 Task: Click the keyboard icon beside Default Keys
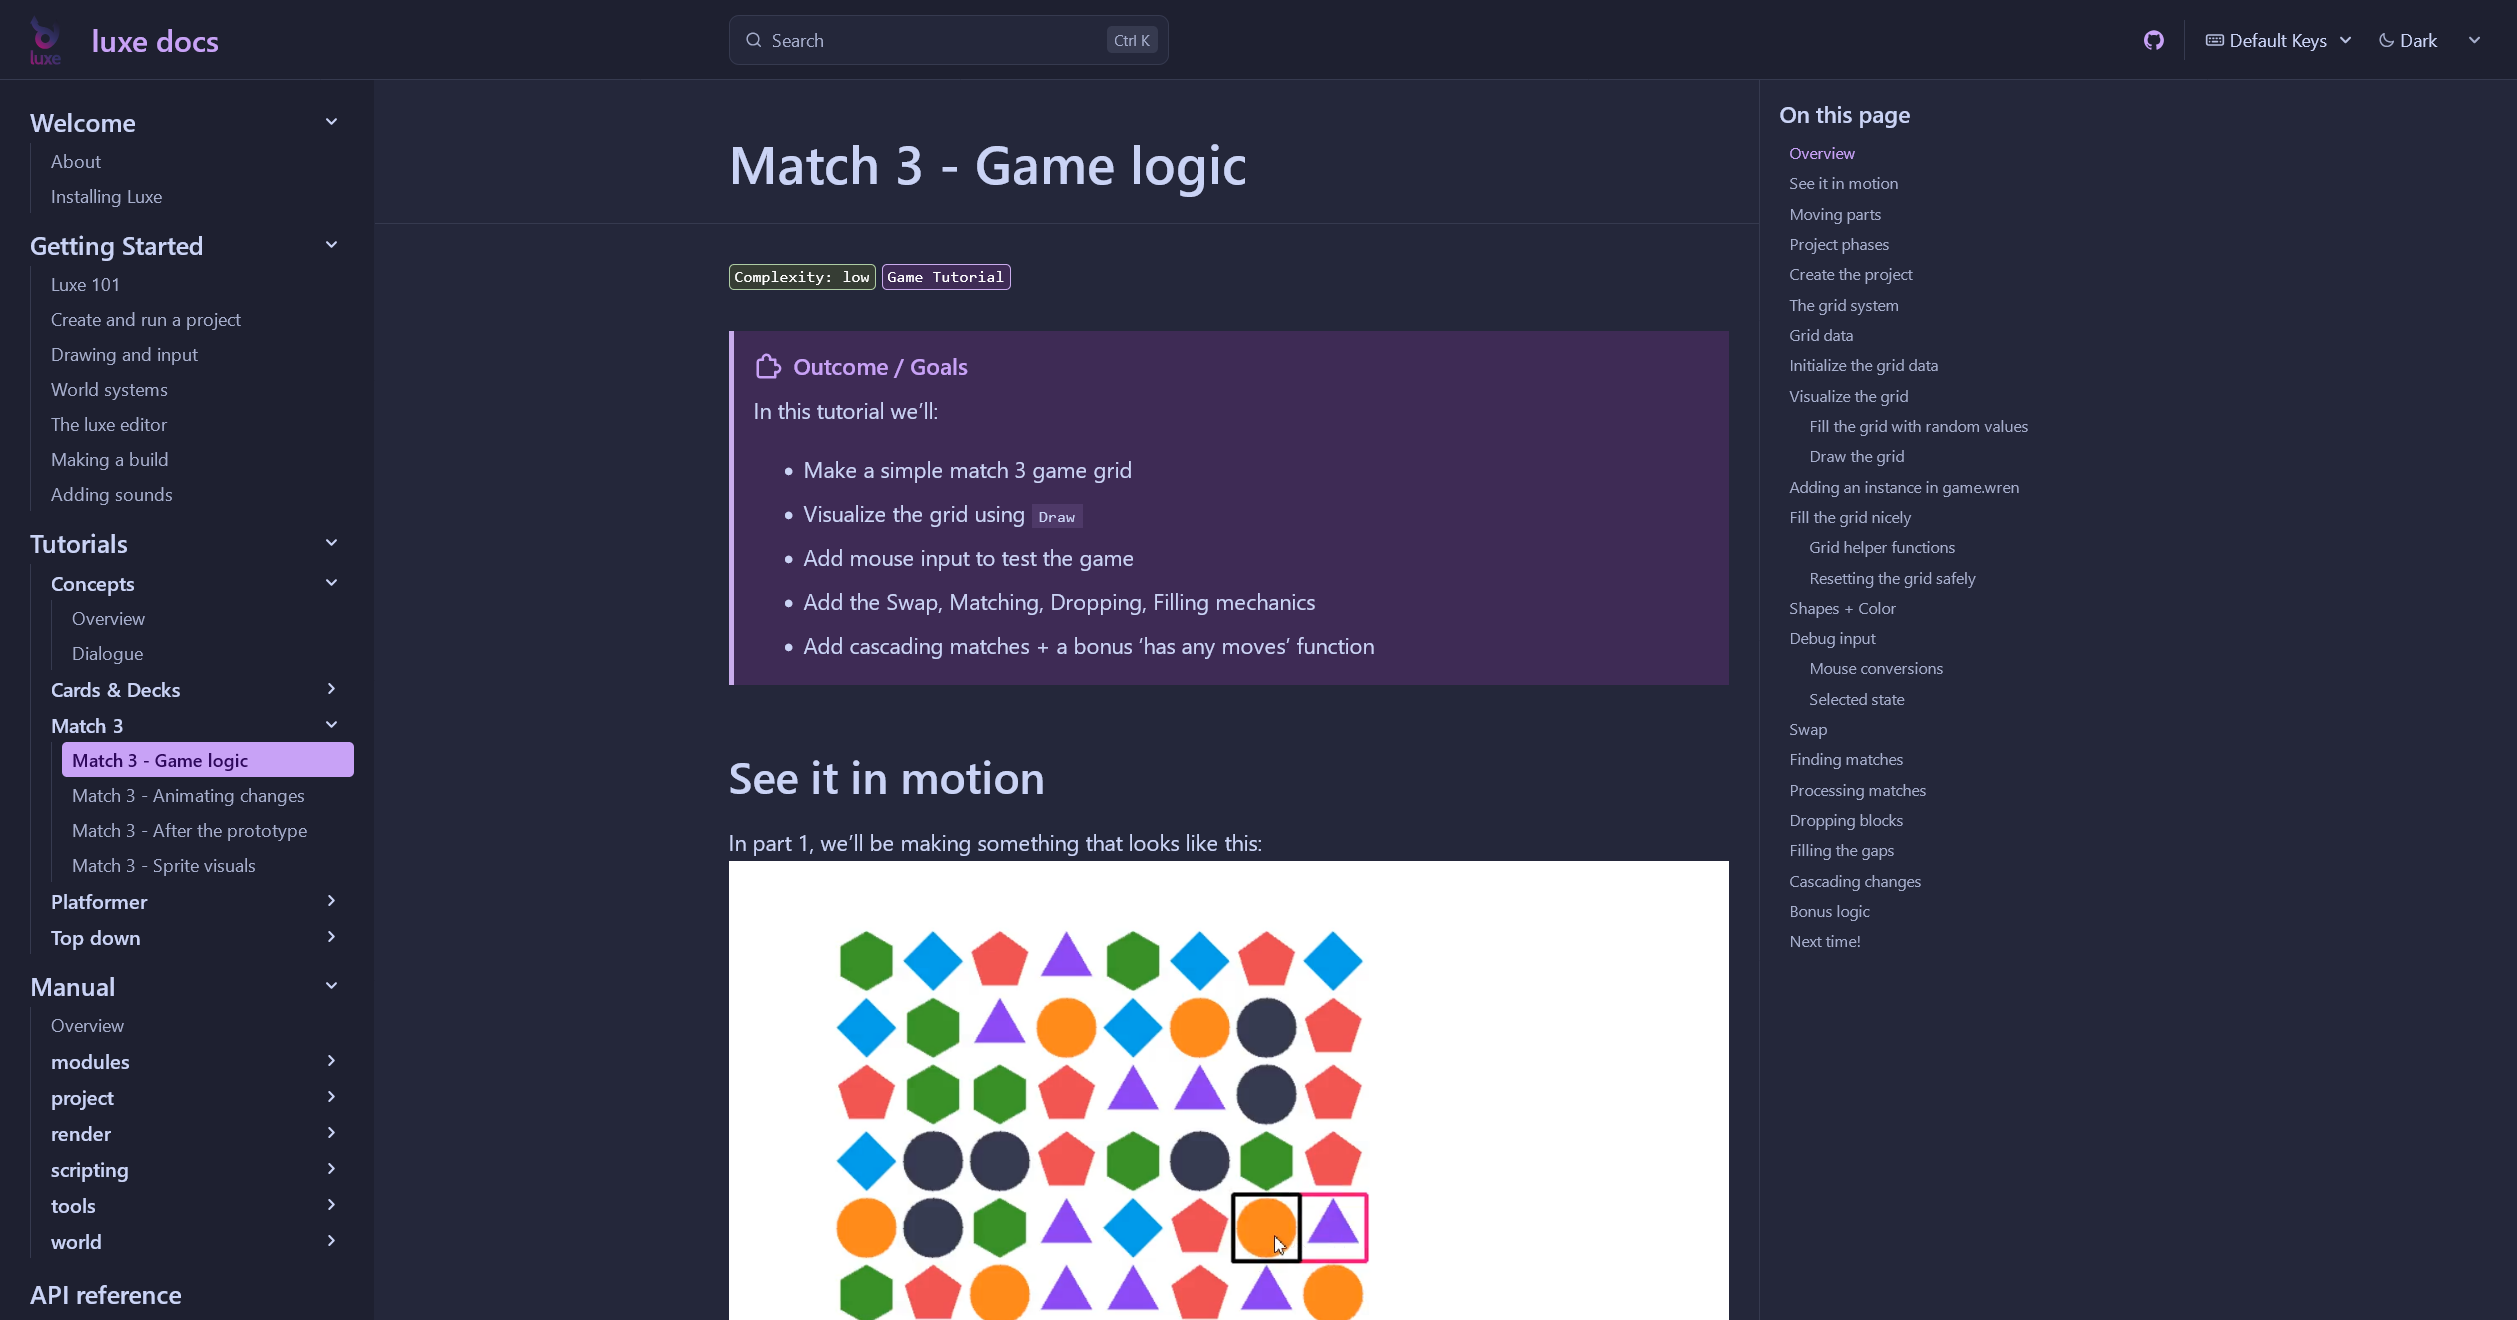[2215, 40]
